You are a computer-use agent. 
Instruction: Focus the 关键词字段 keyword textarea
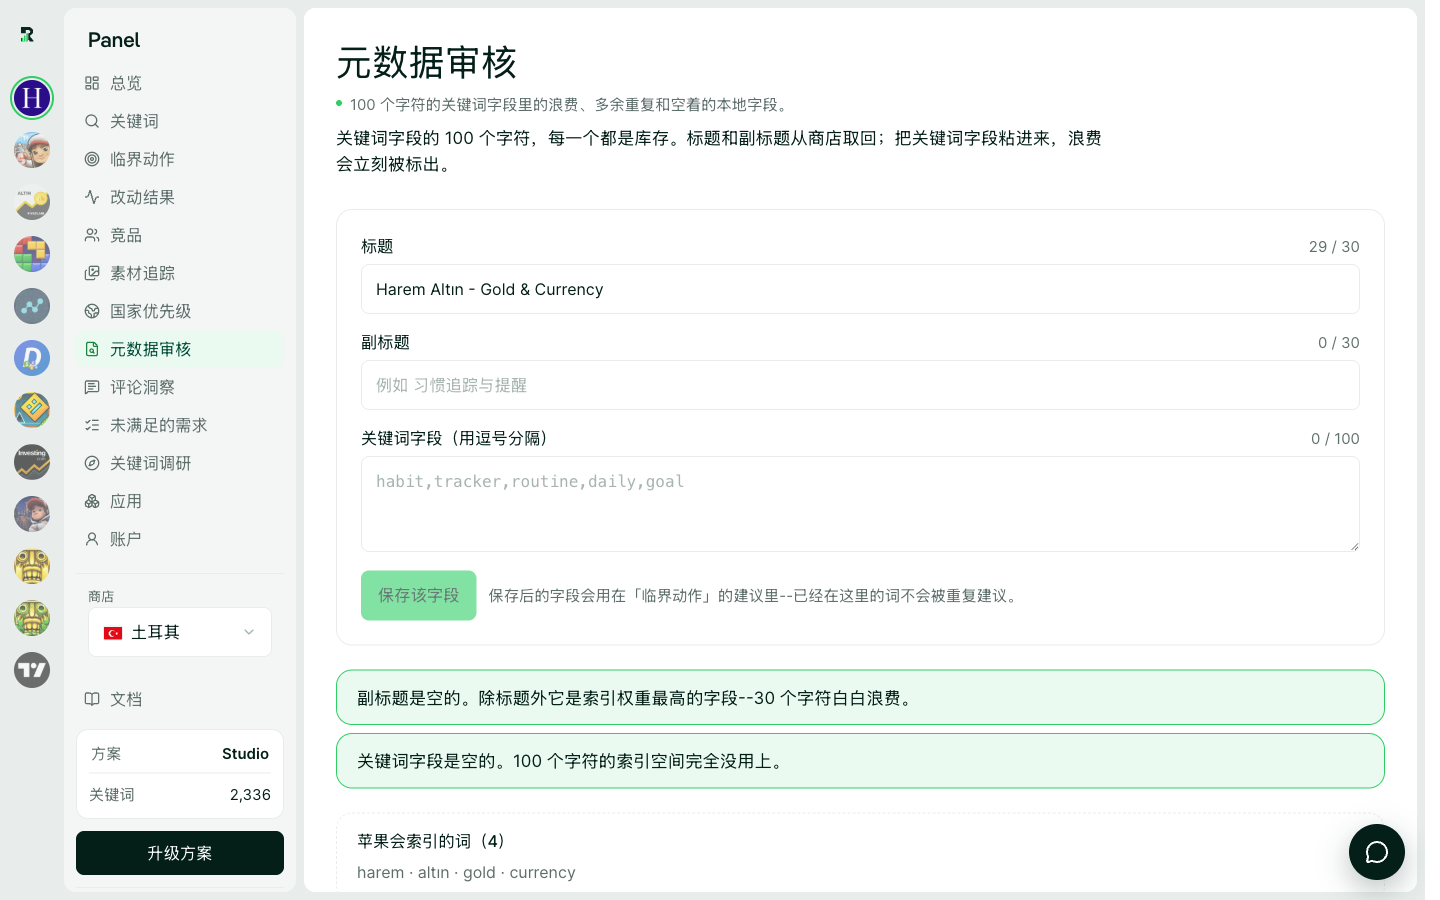pyautogui.click(x=860, y=504)
